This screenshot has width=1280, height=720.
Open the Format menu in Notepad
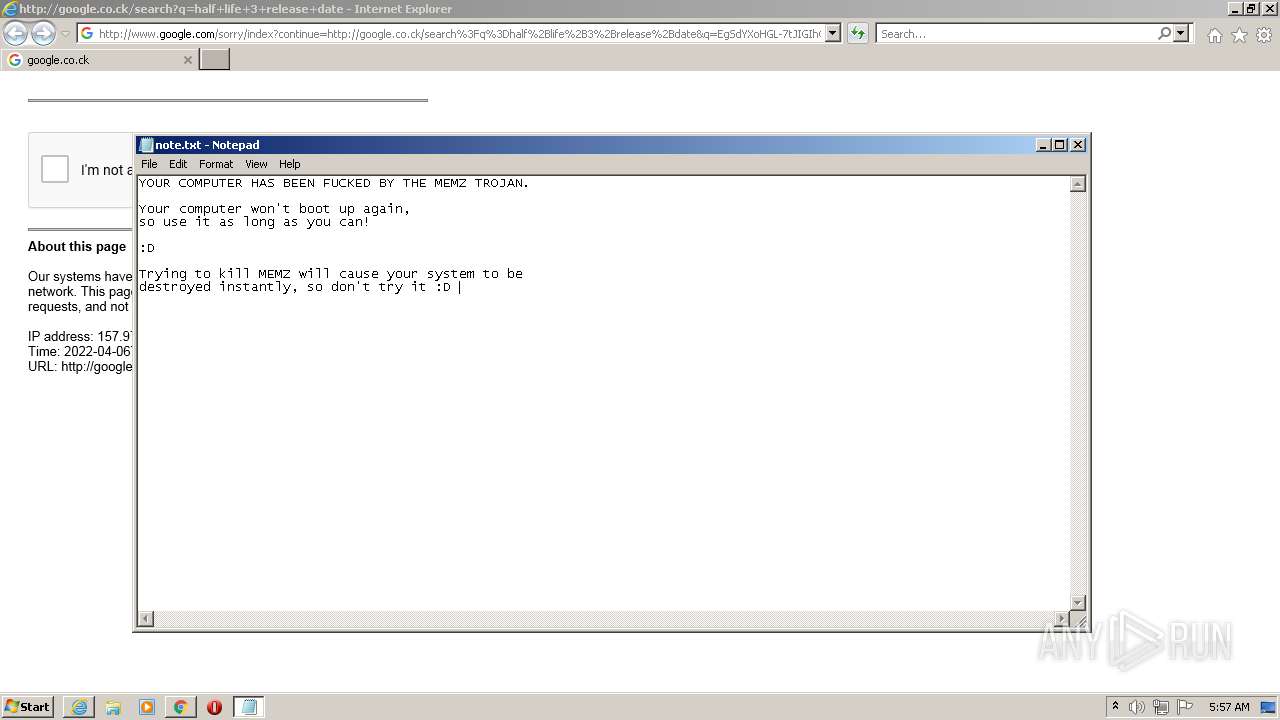[x=216, y=164]
